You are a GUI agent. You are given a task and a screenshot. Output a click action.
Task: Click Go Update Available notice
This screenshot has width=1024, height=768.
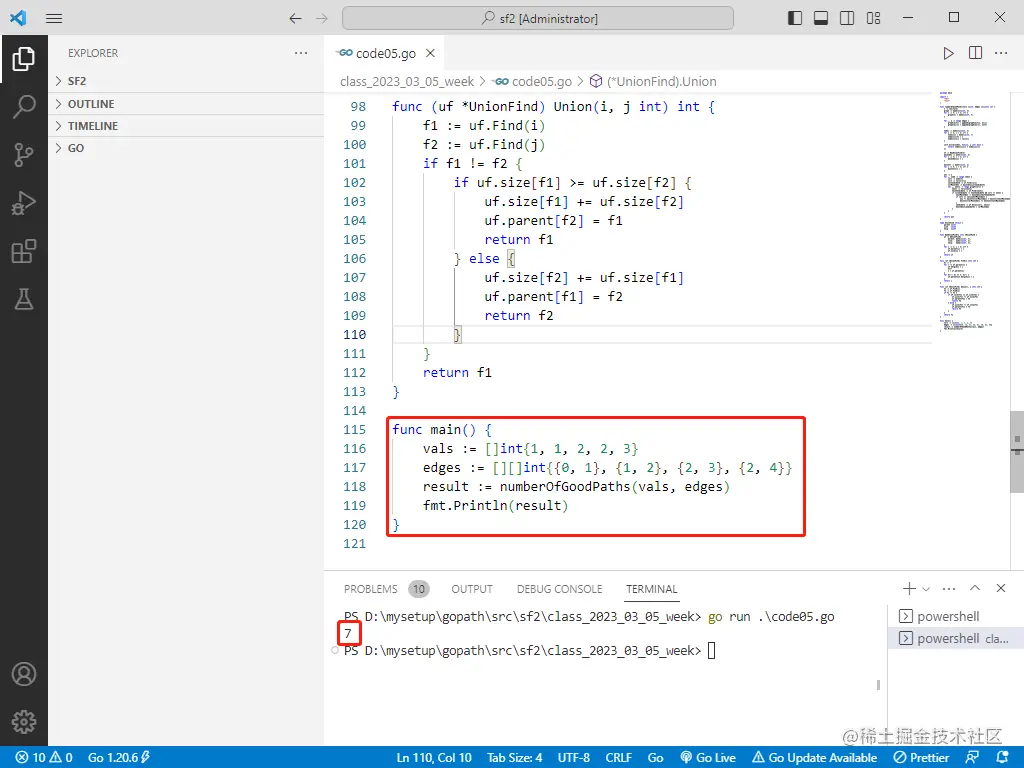coord(814,758)
